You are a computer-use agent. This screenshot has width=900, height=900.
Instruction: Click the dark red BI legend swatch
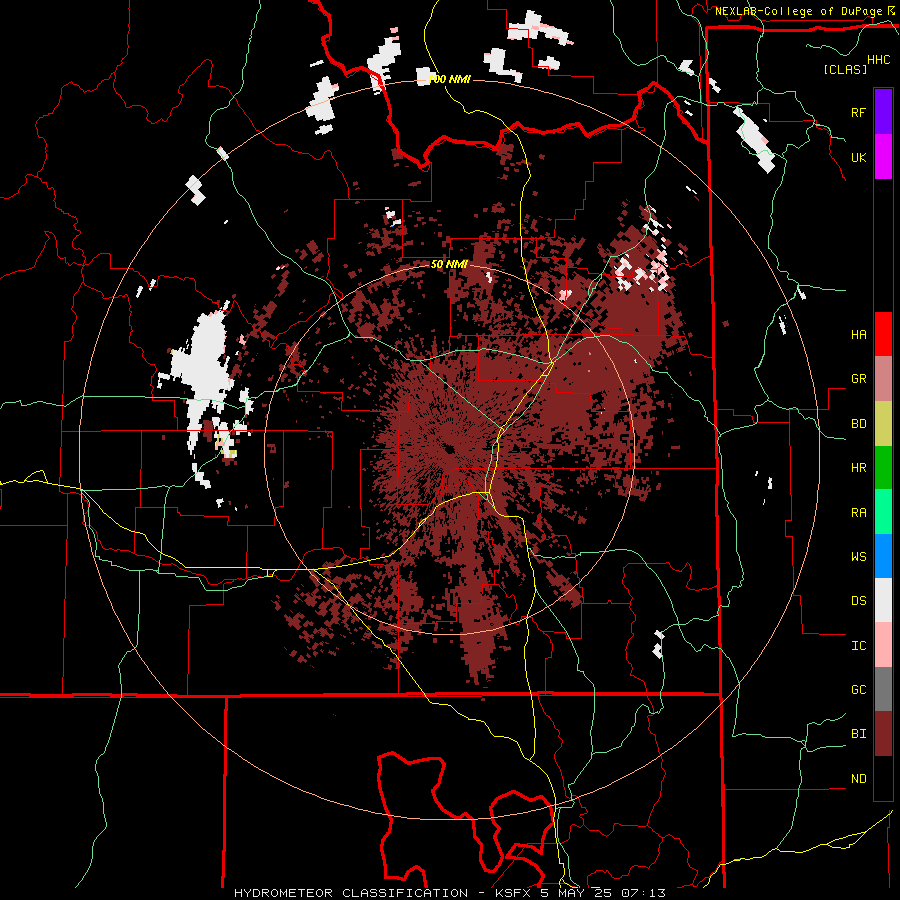tap(883, 734)
